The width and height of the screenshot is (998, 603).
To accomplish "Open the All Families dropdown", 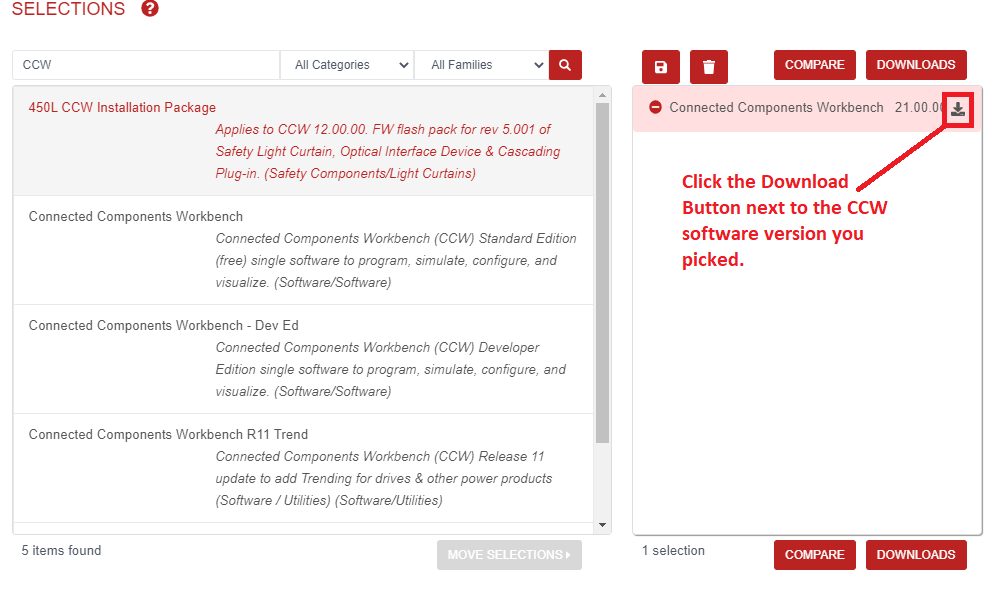I will pyautogui.click(x=482, y=65).
